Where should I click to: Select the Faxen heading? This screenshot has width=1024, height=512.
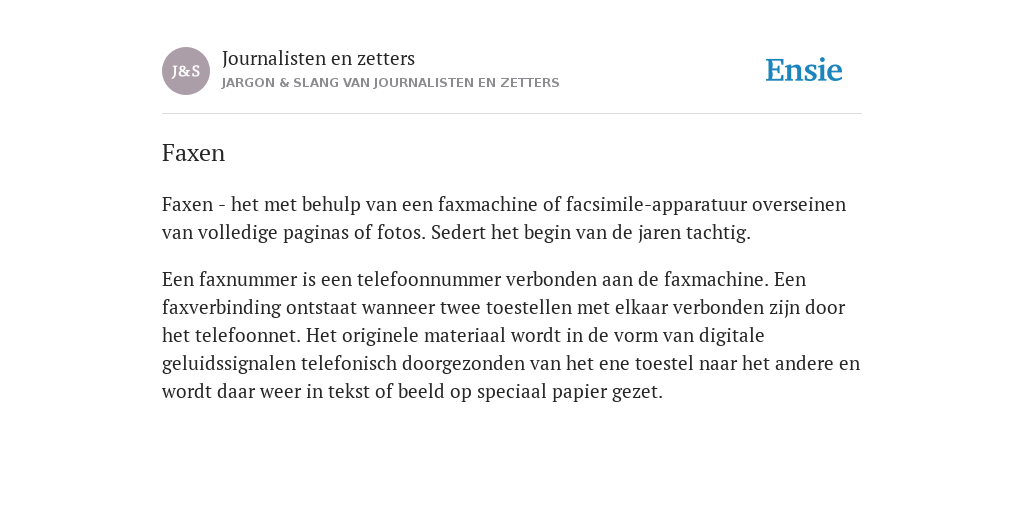[x=193, y=153]
